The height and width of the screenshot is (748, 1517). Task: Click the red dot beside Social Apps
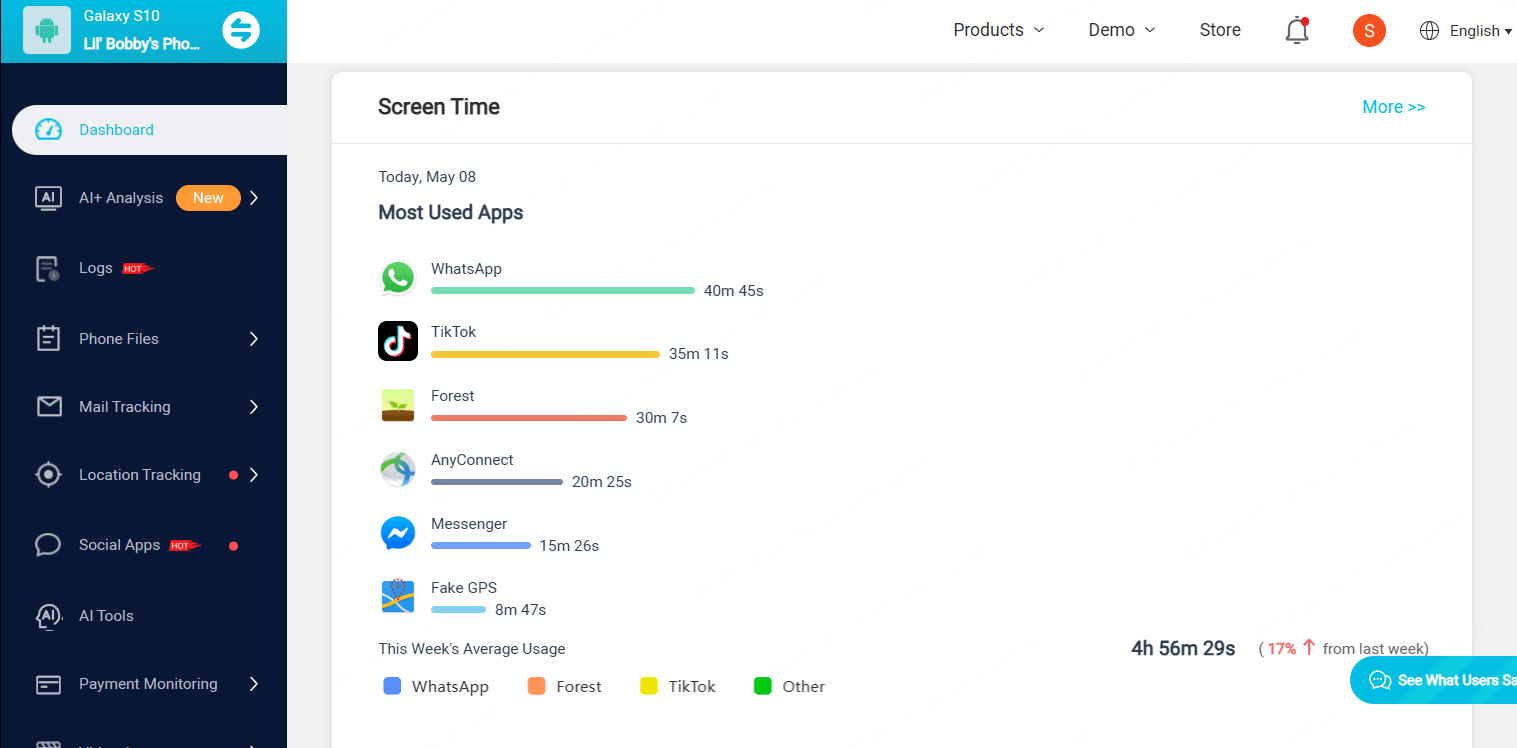233,546
